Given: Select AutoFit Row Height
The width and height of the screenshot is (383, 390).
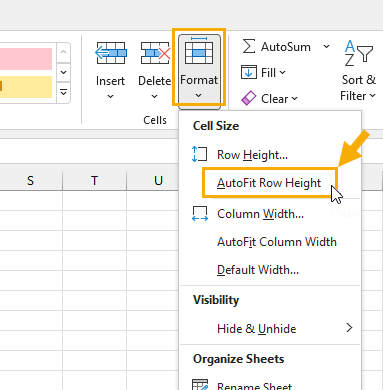Looking at the screenshot, I should [x=269, y=183].
